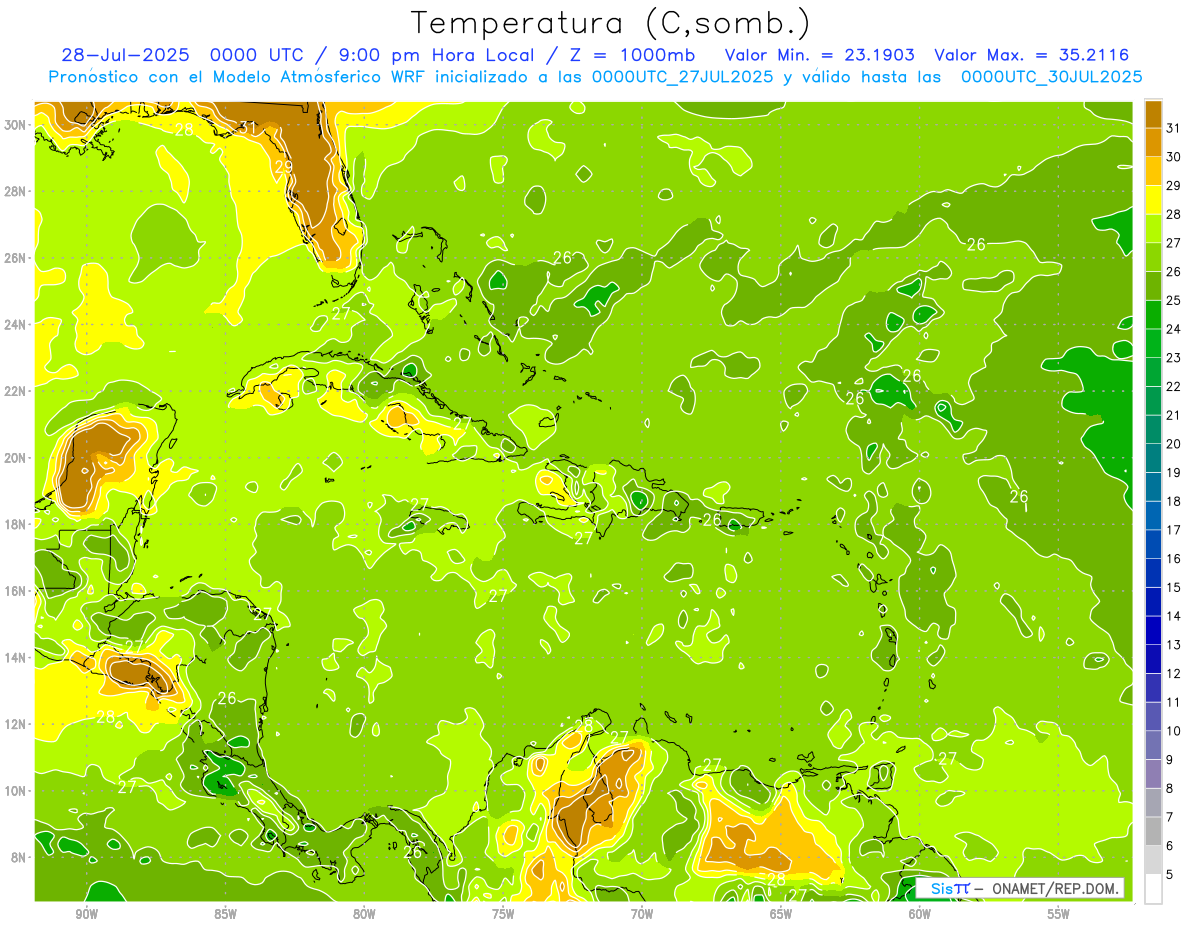This screenshot has height=927, width=1200.
Task: Pick the amber legend swatch between 29 and 30
Action: (x=1153, y=172)
